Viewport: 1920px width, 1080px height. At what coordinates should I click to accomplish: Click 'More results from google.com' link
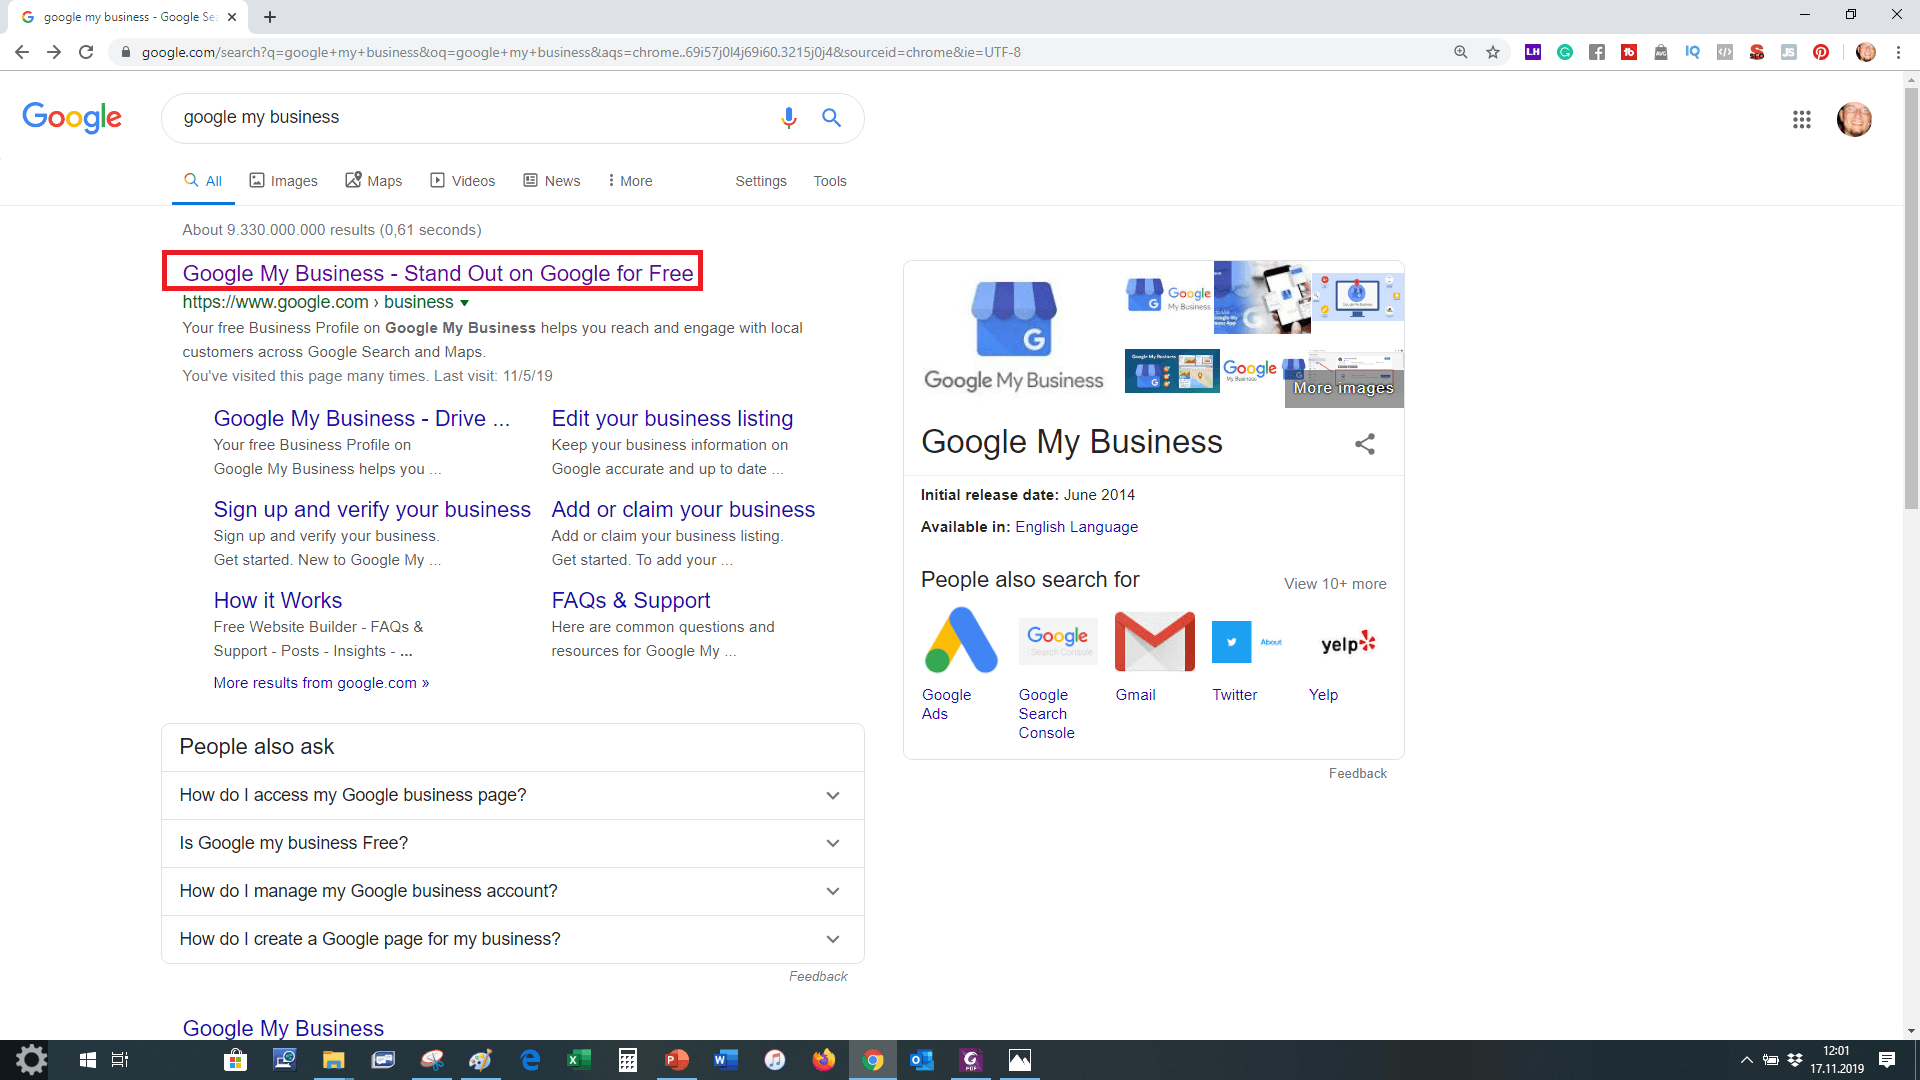321,683
